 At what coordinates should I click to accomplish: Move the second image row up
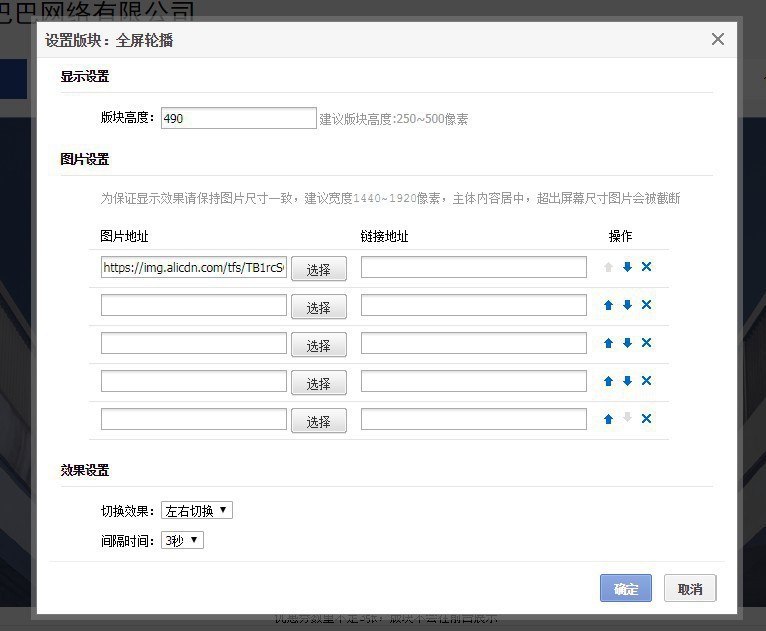(x=608, y=305)
